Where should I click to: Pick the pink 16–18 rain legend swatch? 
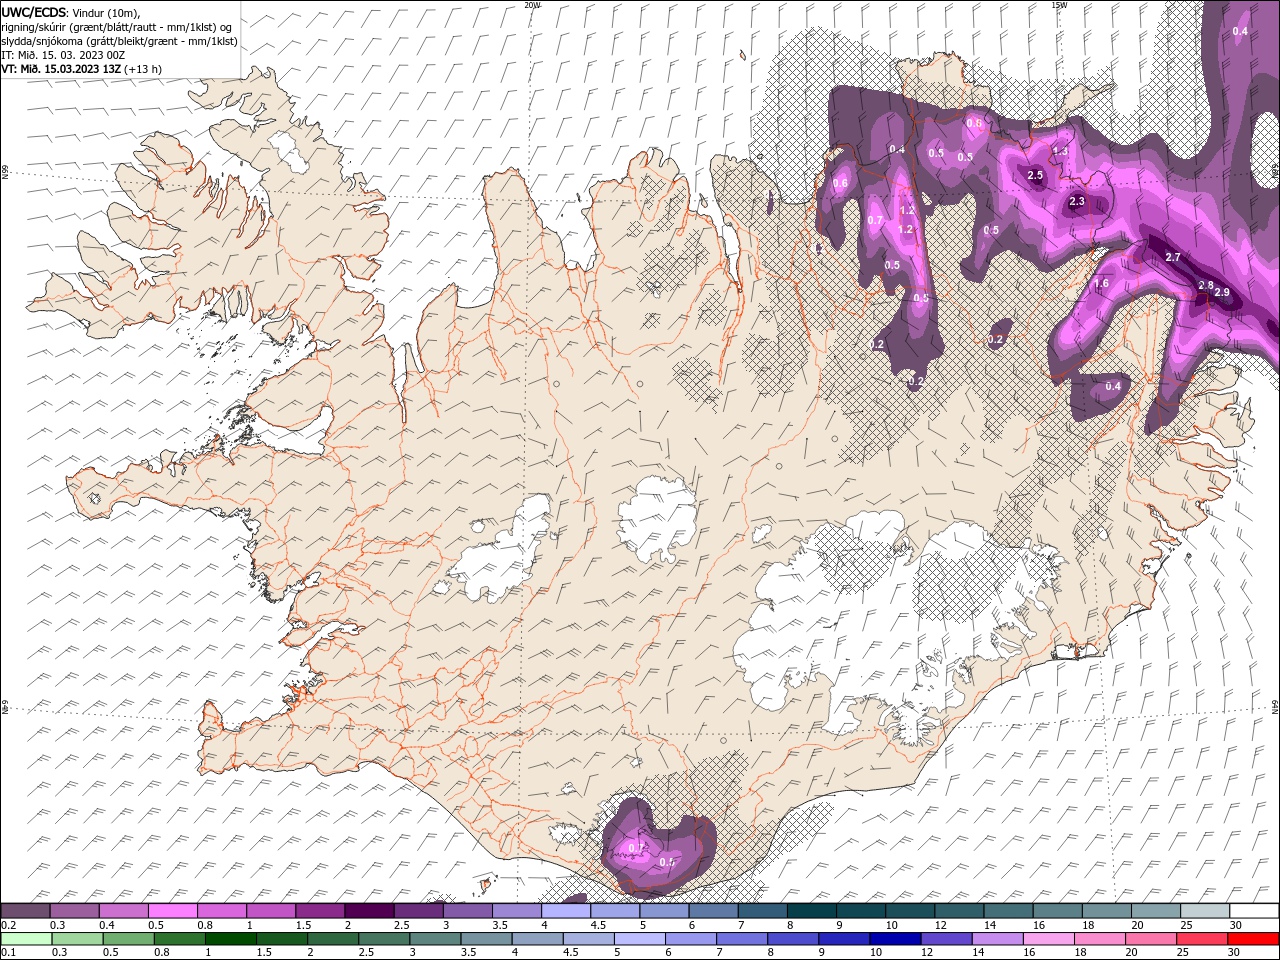[x=1049, y=938]
